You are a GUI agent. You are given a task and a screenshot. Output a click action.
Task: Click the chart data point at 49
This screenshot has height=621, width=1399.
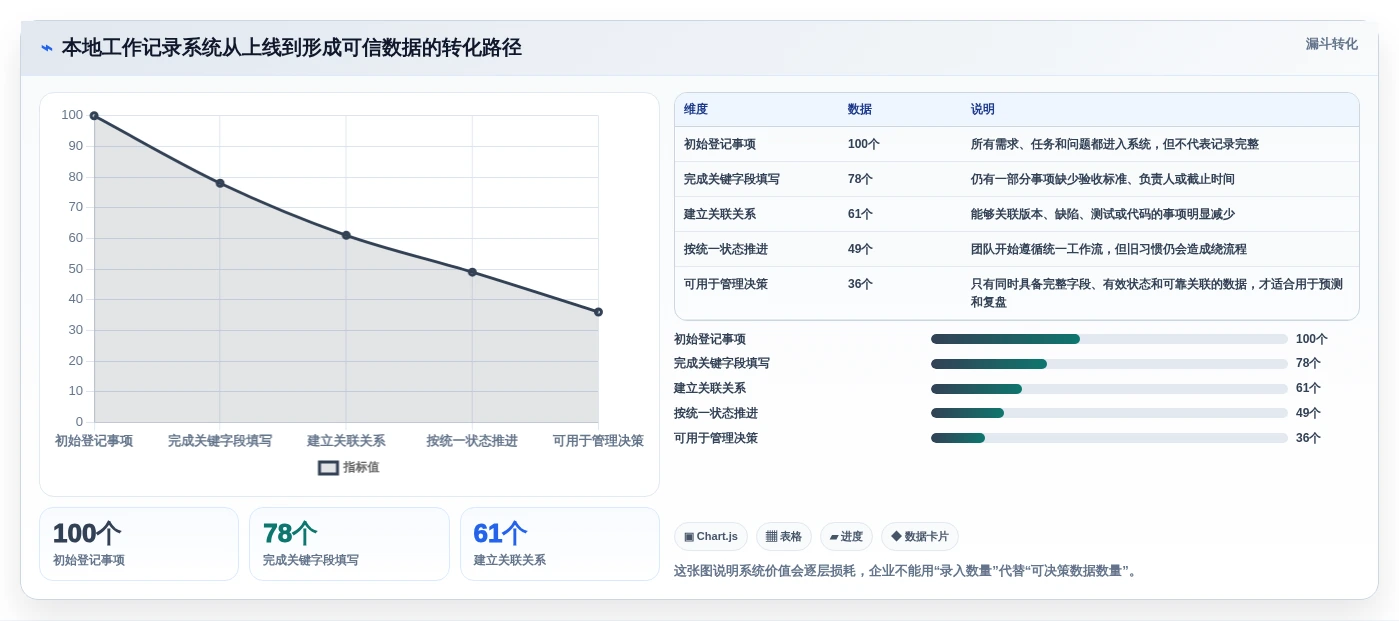pyautogui.click(x=472, y=272)
